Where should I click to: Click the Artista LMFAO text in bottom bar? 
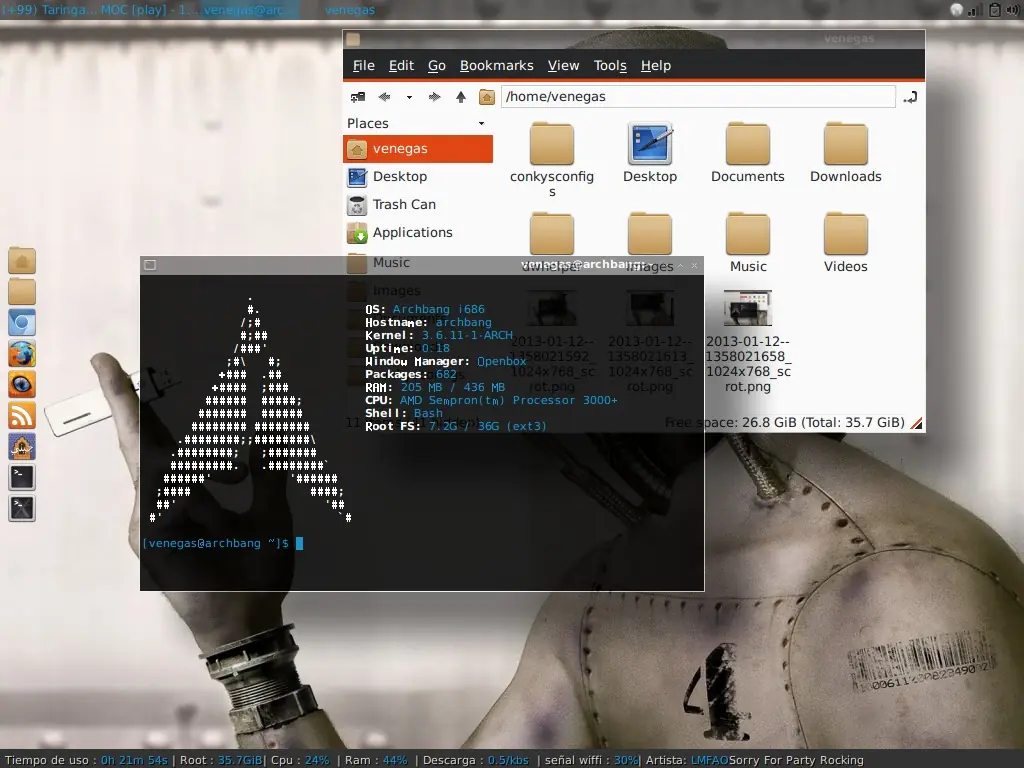[x=687, y=760]
